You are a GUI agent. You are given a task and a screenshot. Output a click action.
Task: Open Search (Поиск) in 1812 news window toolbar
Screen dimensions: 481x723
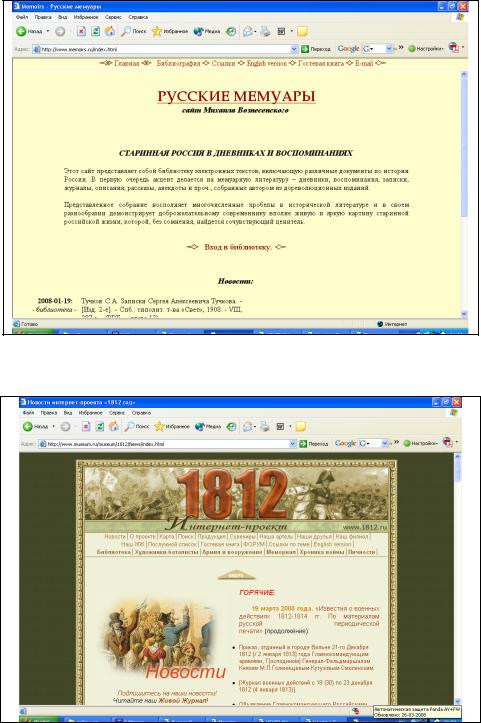(137, 427)
